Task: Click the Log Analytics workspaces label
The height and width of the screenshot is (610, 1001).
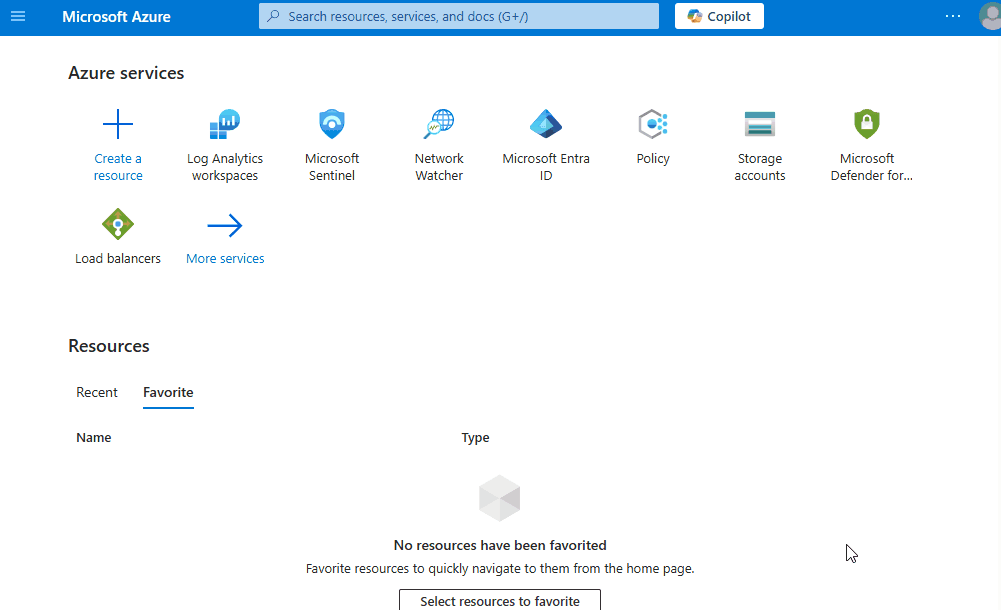Action: (225, 167)
